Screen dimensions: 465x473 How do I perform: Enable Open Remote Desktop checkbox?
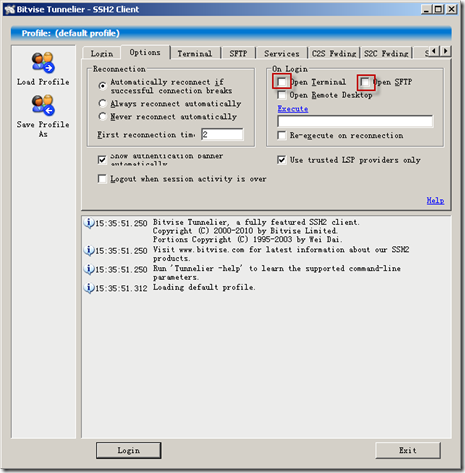(282, 95)
